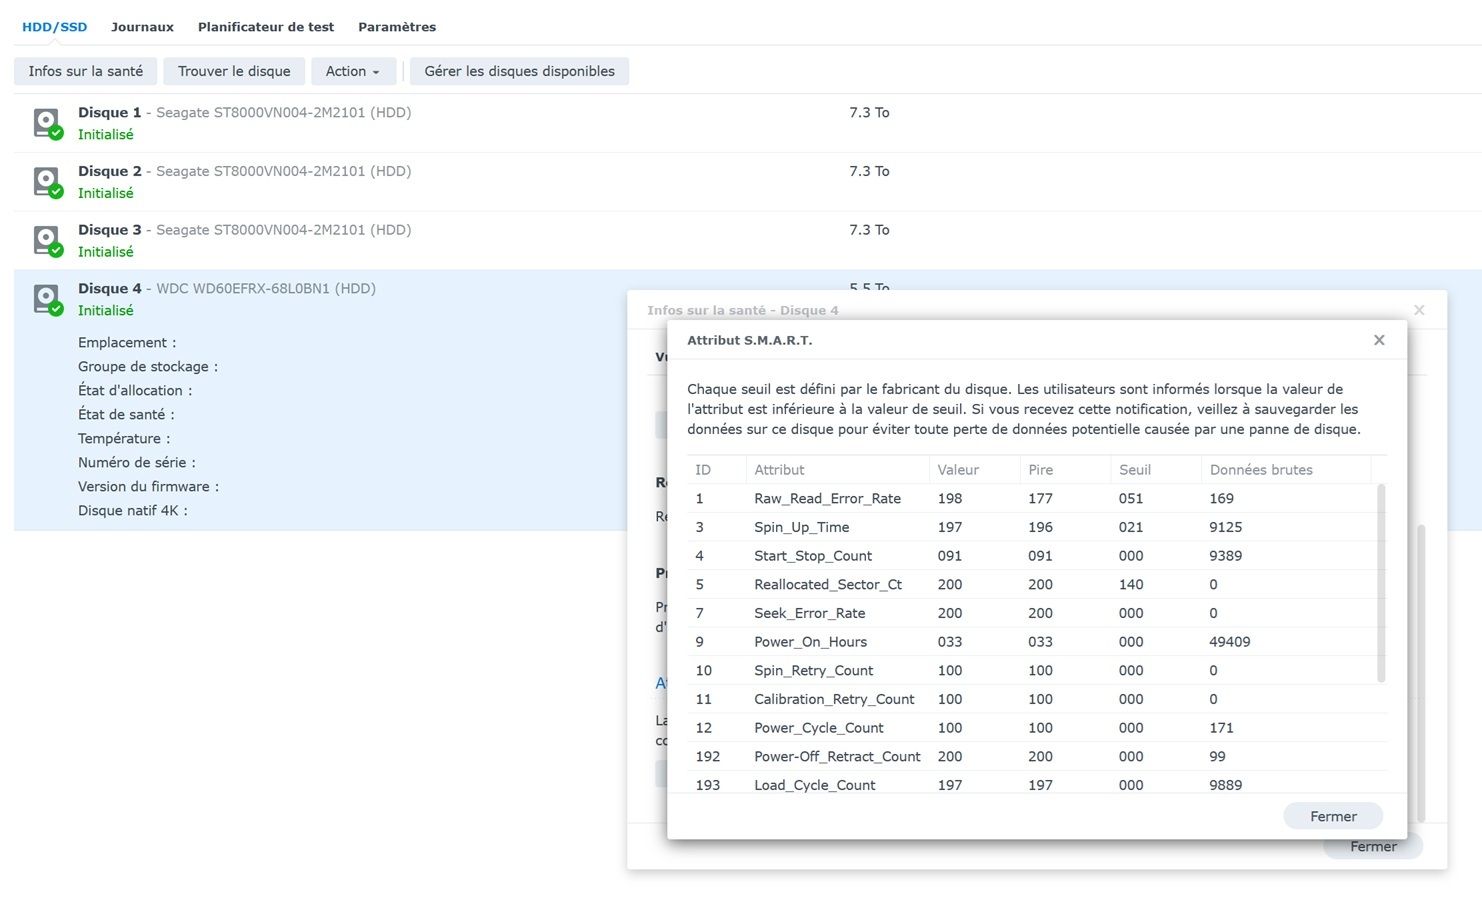Select the Disque 3 drive icon

pyautogui.click(x=47, y=241)
